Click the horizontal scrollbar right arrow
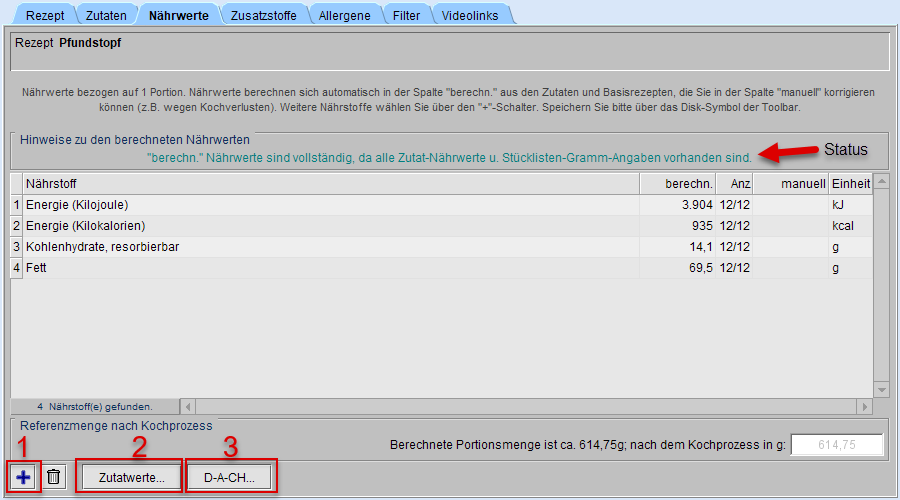This screenshot has height=500, width=900. (x=864, y=407)
